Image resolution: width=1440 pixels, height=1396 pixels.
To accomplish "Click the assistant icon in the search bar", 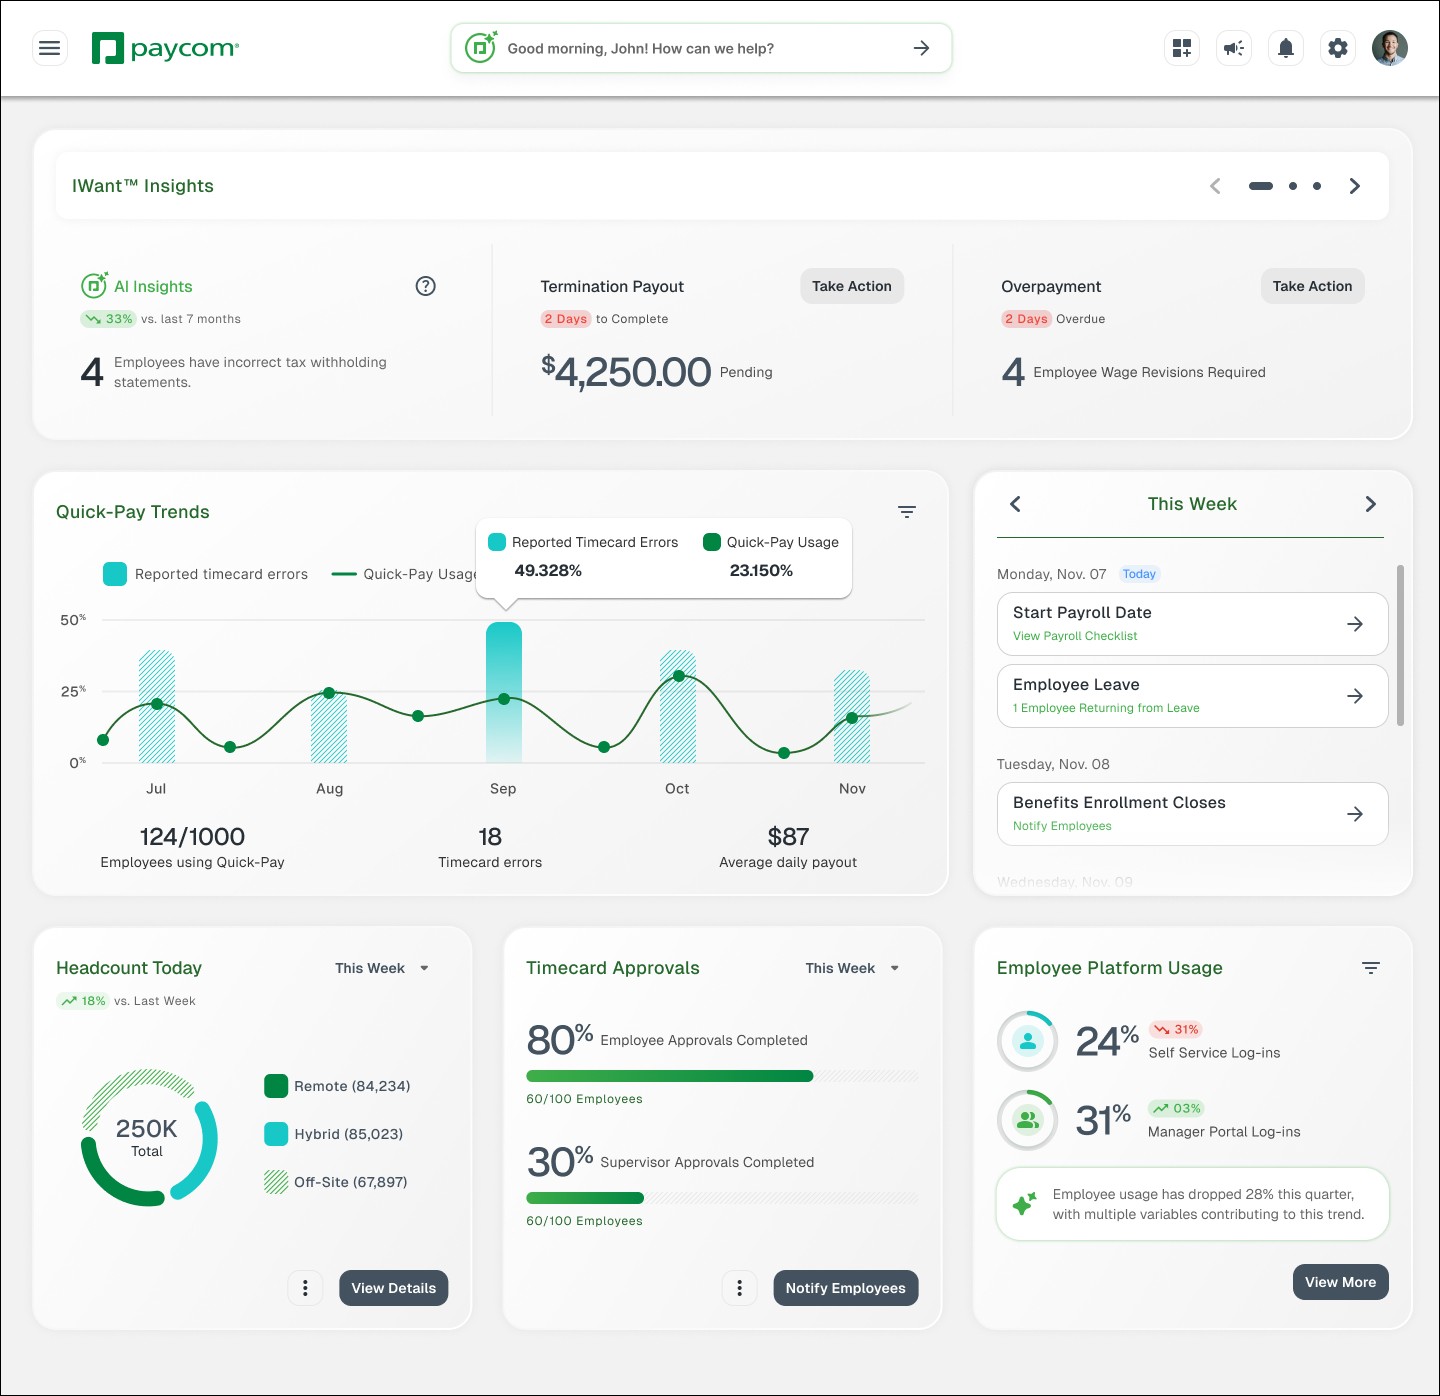I will (x=481, y=47).
